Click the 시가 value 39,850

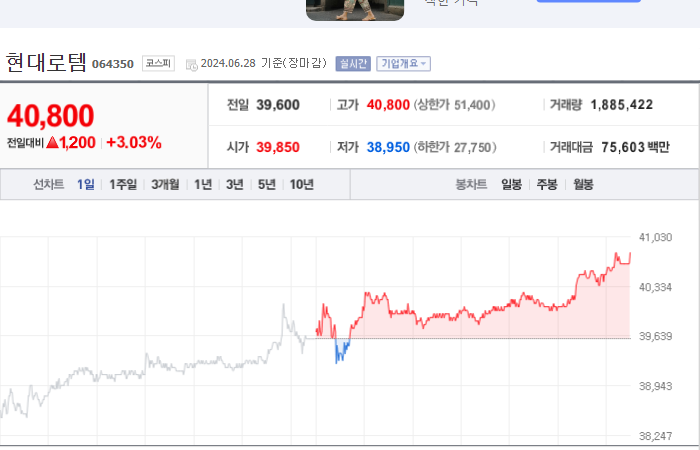point(278,147)
